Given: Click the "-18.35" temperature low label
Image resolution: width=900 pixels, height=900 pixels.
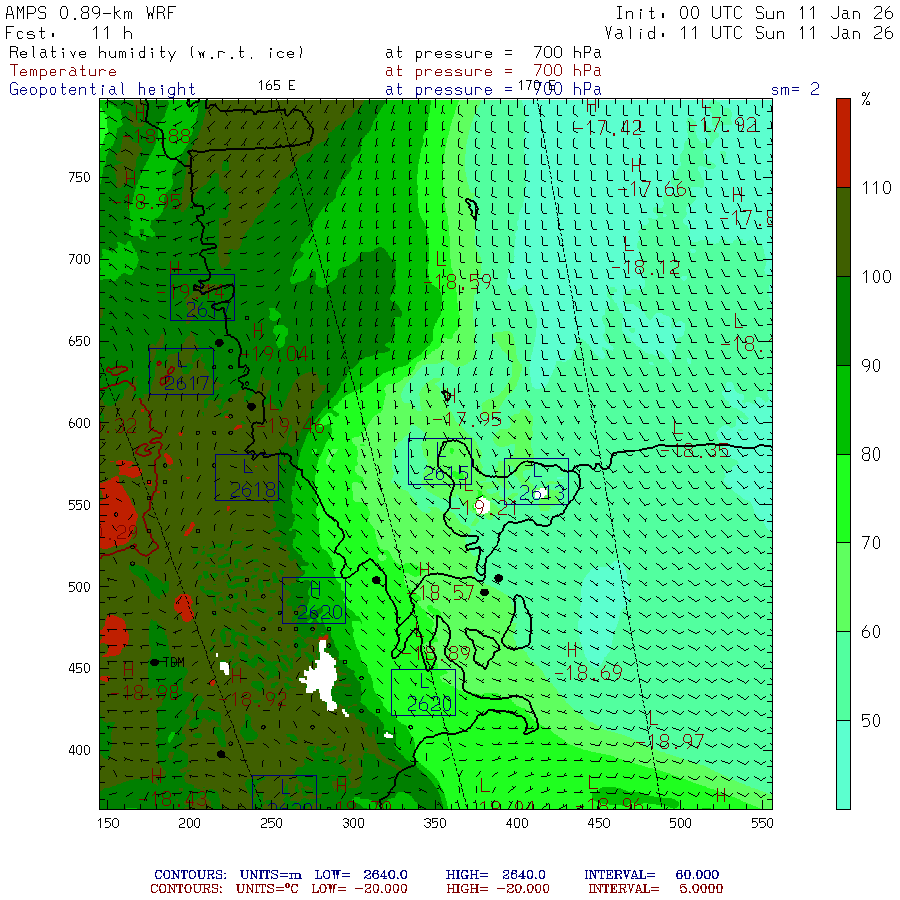Looking at the screenshot, I should pyautogui.click(x=695, y=450).
